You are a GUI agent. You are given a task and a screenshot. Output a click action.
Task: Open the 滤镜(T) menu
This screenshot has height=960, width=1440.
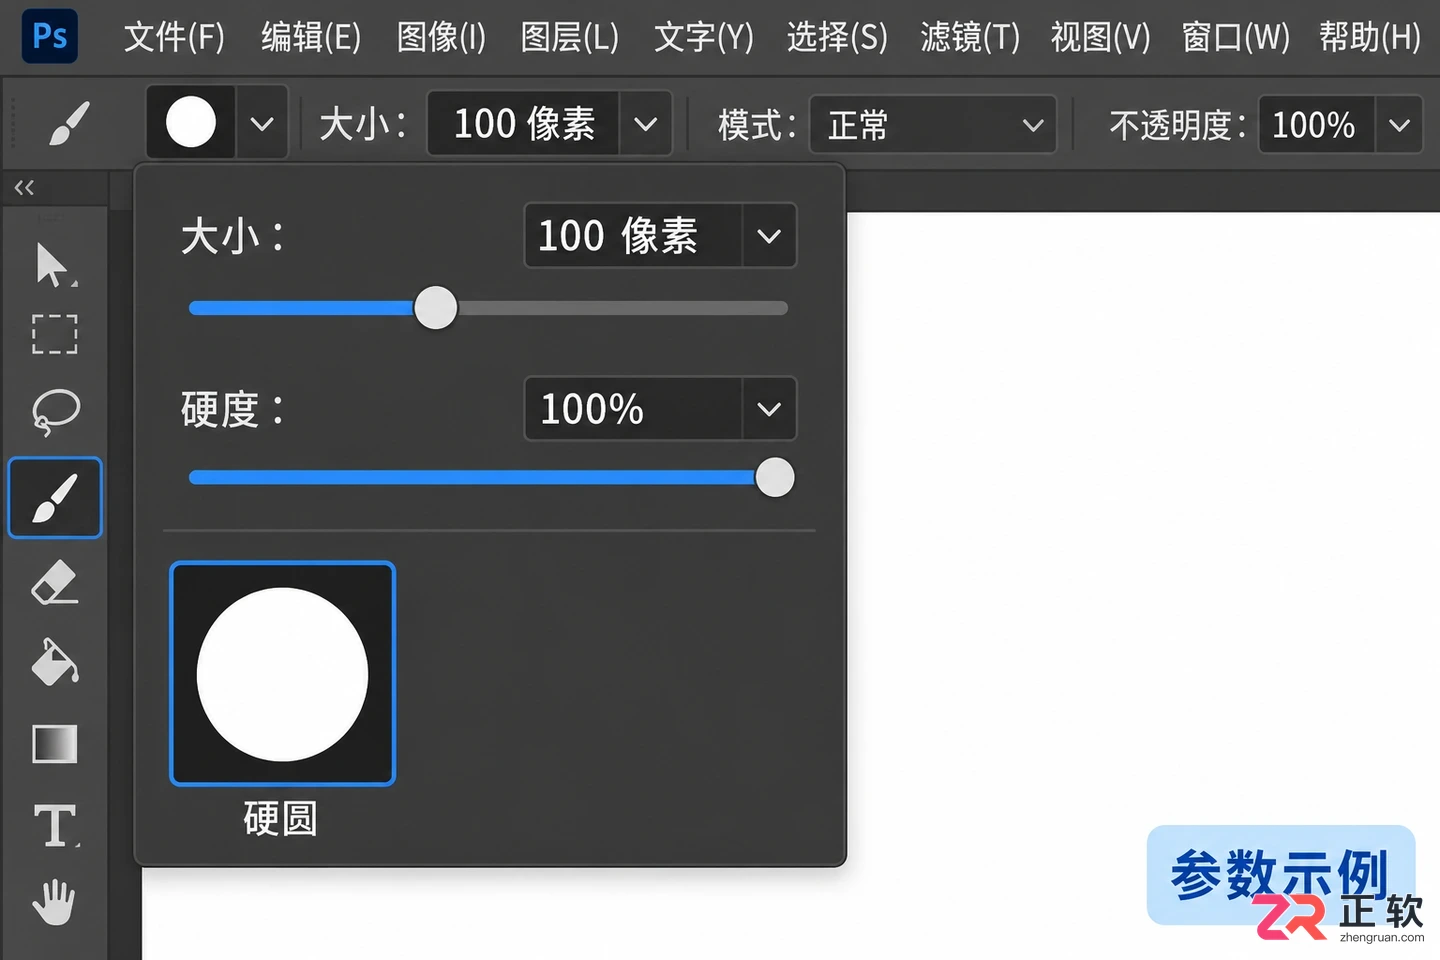970,37
